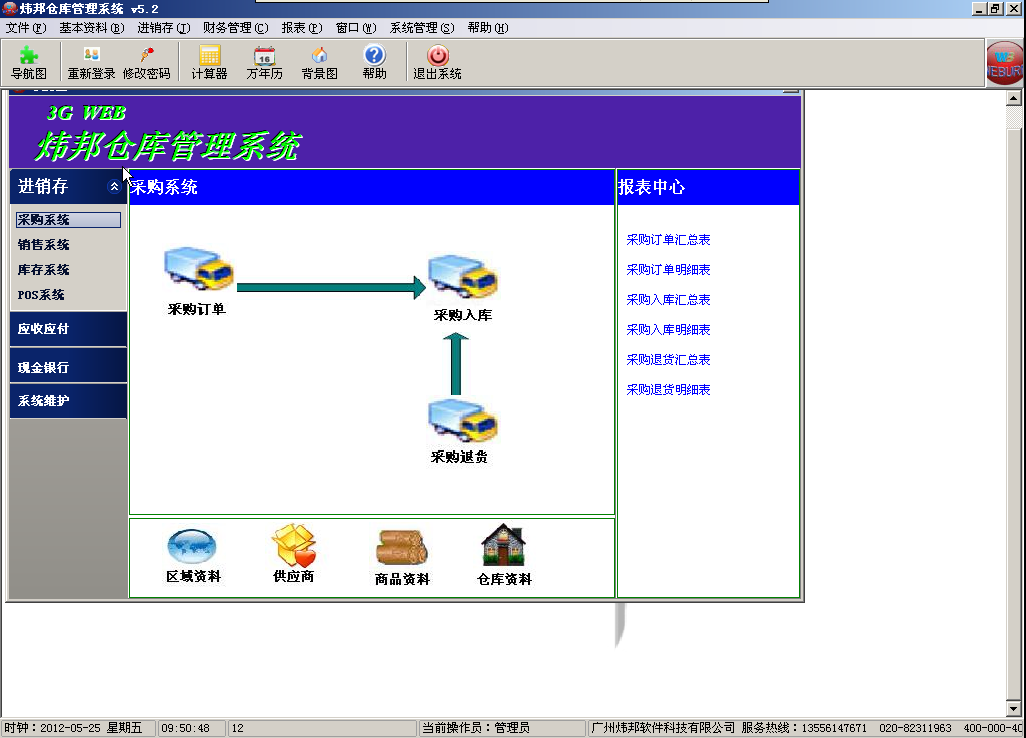This screenshot has width=1026, height=738.
Task: Select 采购系统 in the sidebar
Action: pyautogui.click(x=68, y=220)
